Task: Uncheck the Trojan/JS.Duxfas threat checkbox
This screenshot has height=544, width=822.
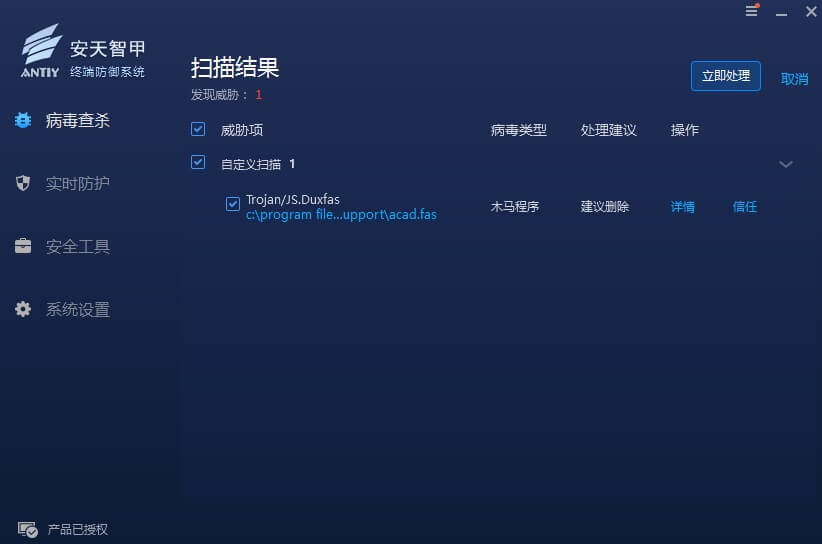Action: 233,205
